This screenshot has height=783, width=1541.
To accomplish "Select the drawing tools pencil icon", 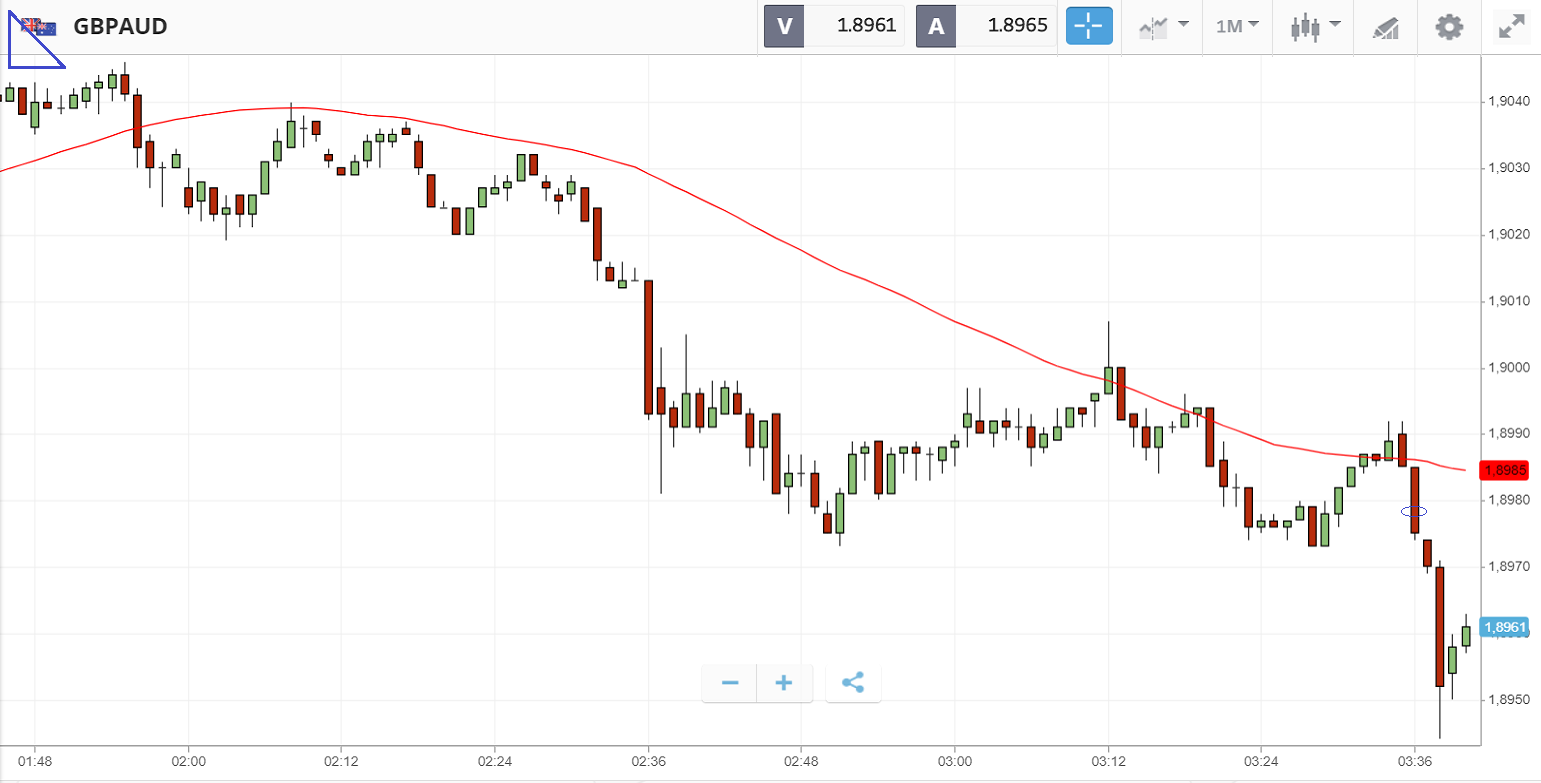I will tap(1385, 27).
